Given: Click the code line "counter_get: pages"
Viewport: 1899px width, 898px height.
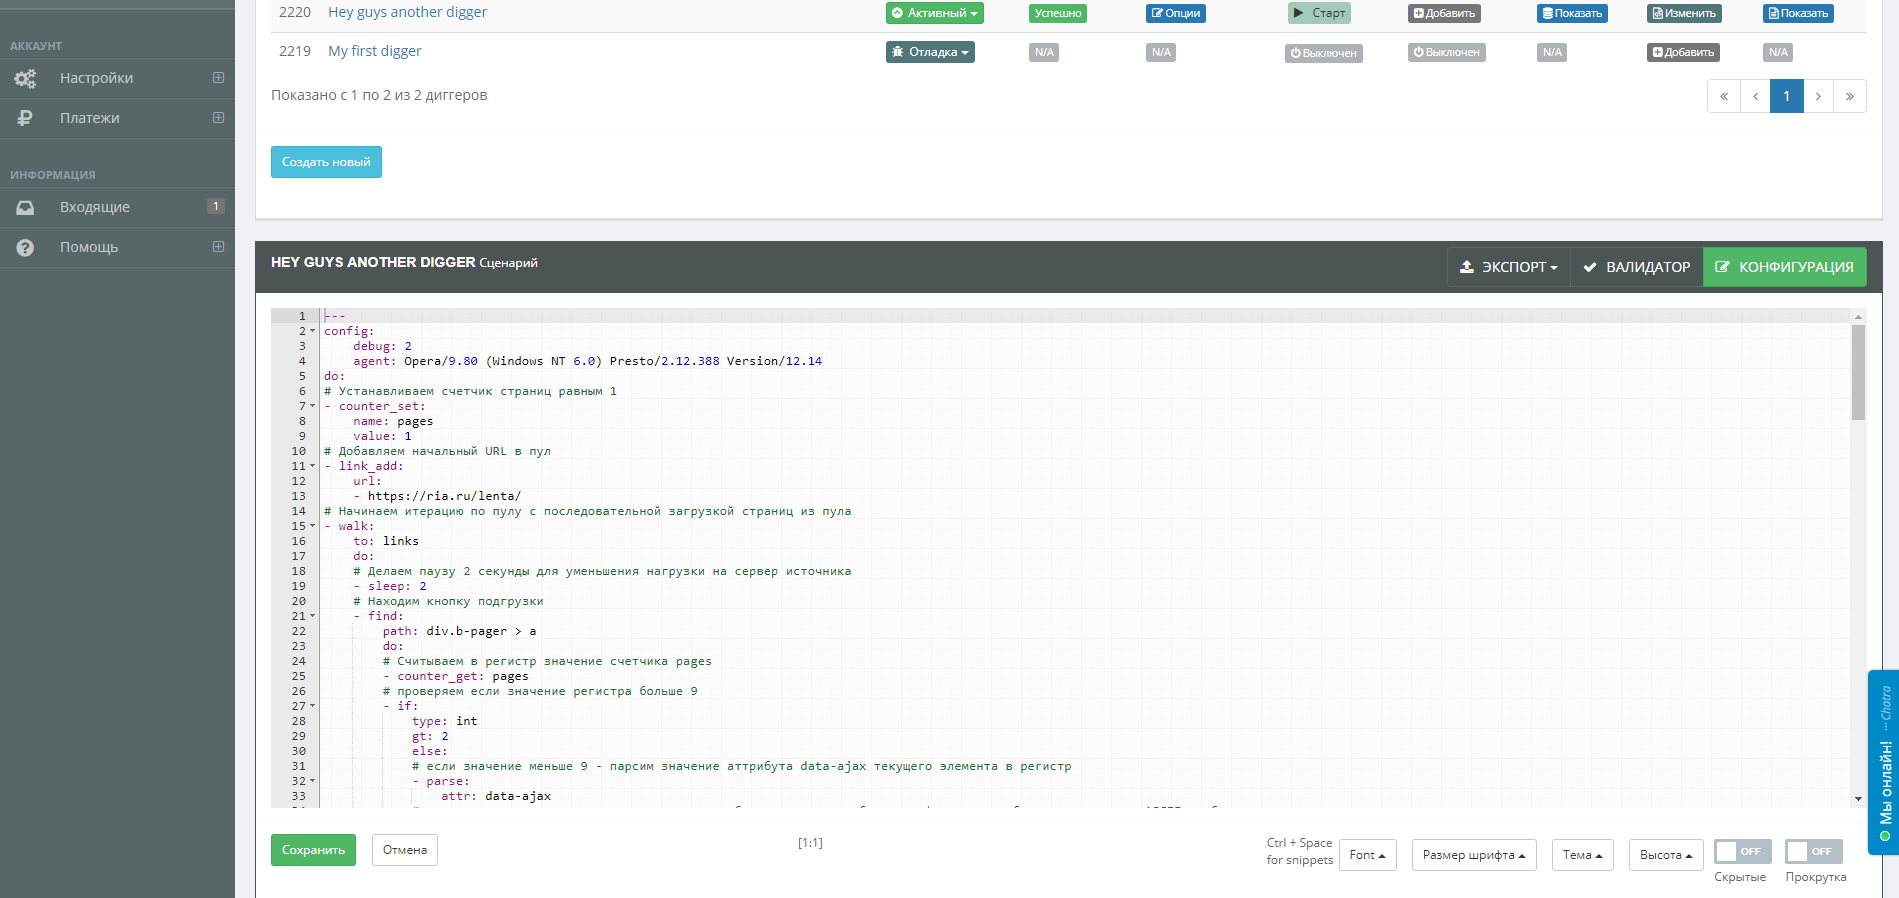Looking at the screenshot, I should coord(455,676).
